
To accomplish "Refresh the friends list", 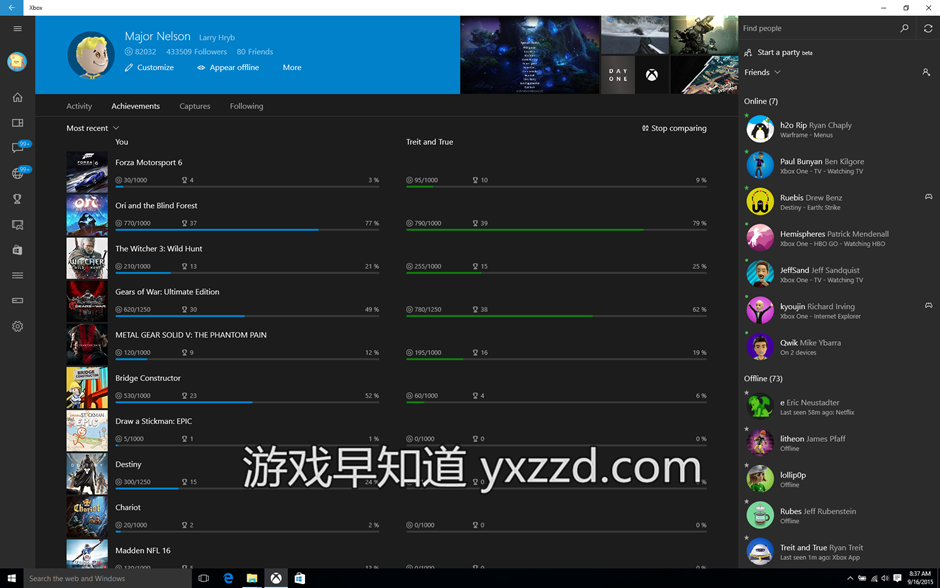I will coord(928,28).
